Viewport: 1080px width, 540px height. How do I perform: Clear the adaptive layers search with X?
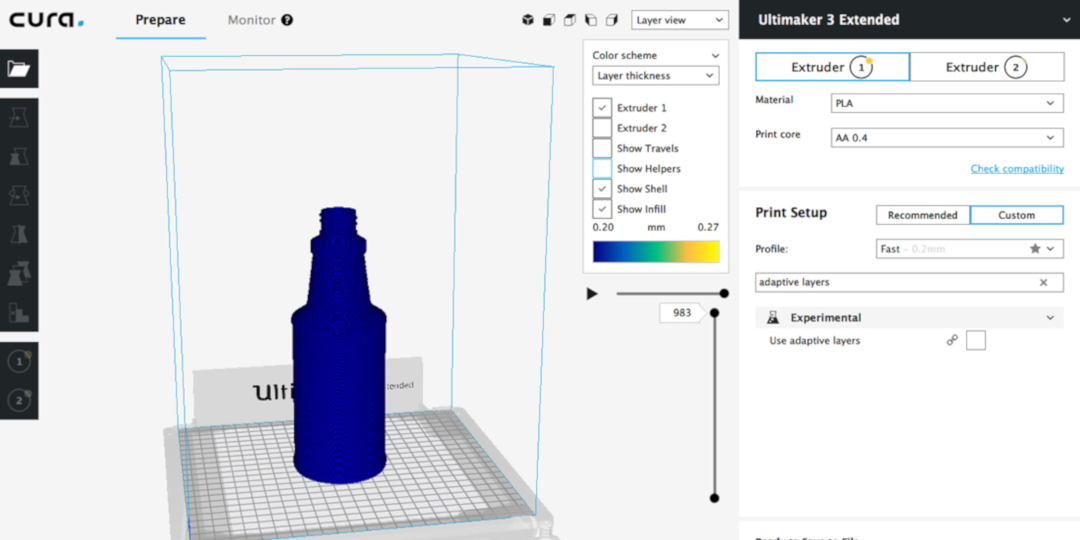coord(1043,283)
